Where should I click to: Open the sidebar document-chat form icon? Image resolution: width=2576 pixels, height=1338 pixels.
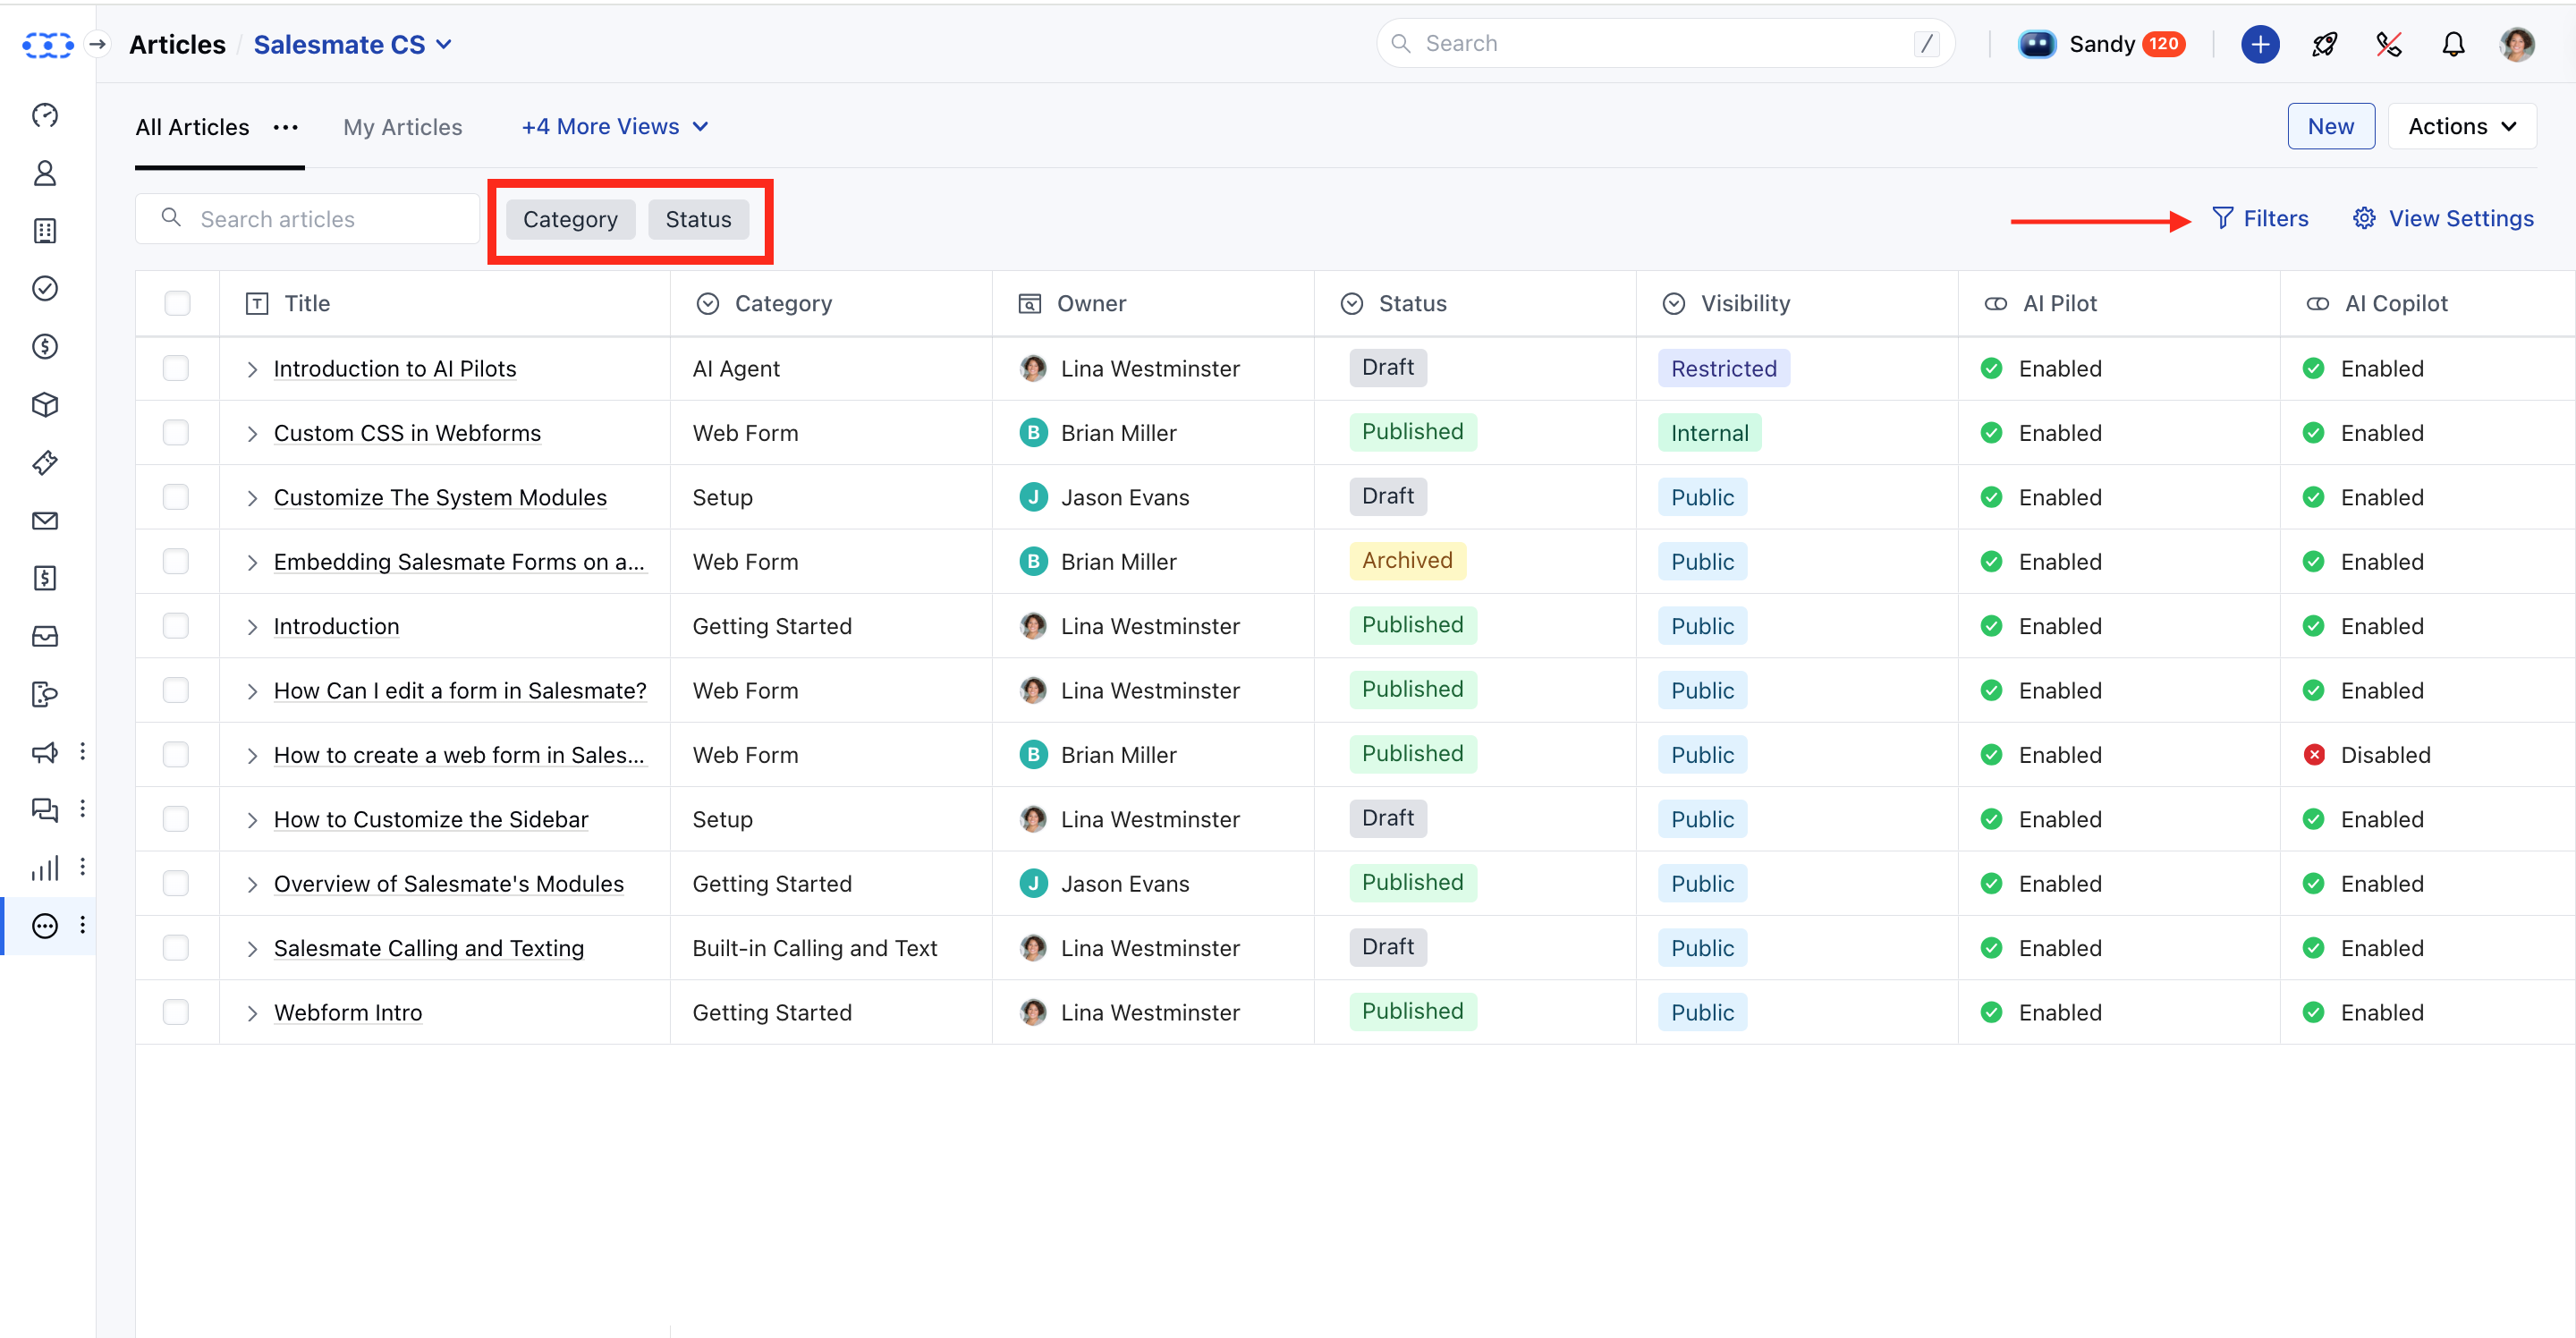click(45, 694)
